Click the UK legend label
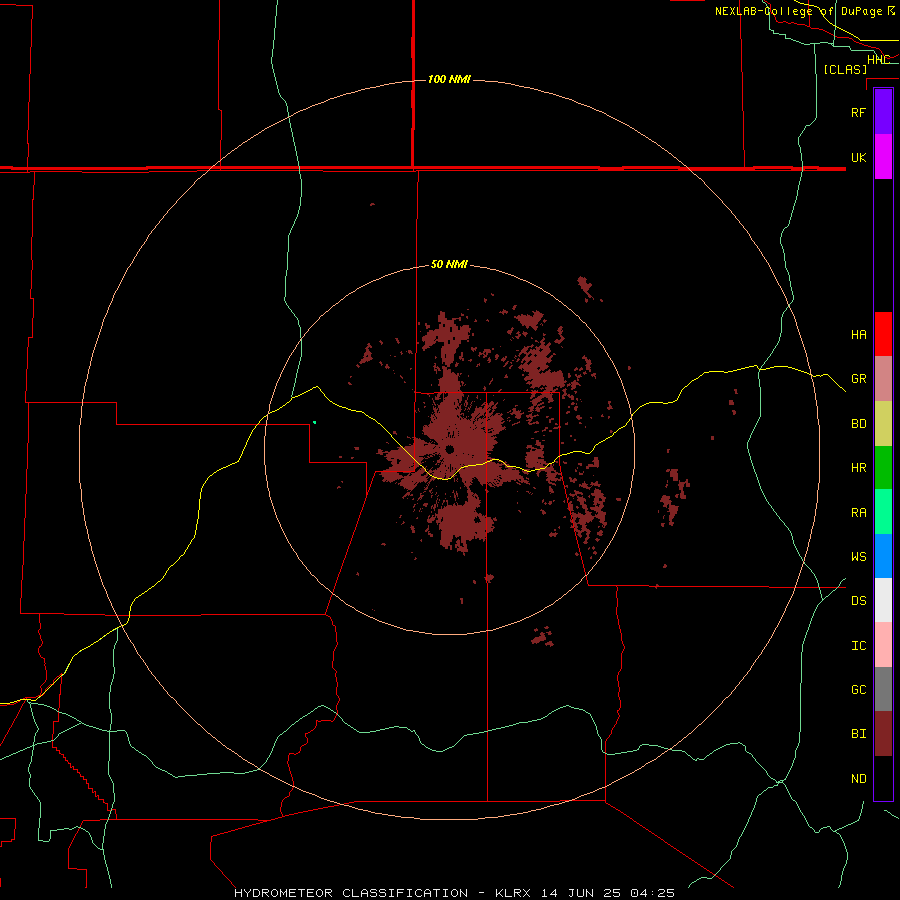This screenshot has width=900, height=900. tap(858, 158)
